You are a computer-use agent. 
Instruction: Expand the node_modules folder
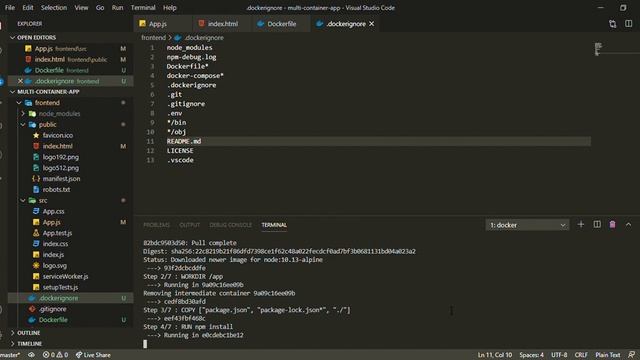click(23, 113)
